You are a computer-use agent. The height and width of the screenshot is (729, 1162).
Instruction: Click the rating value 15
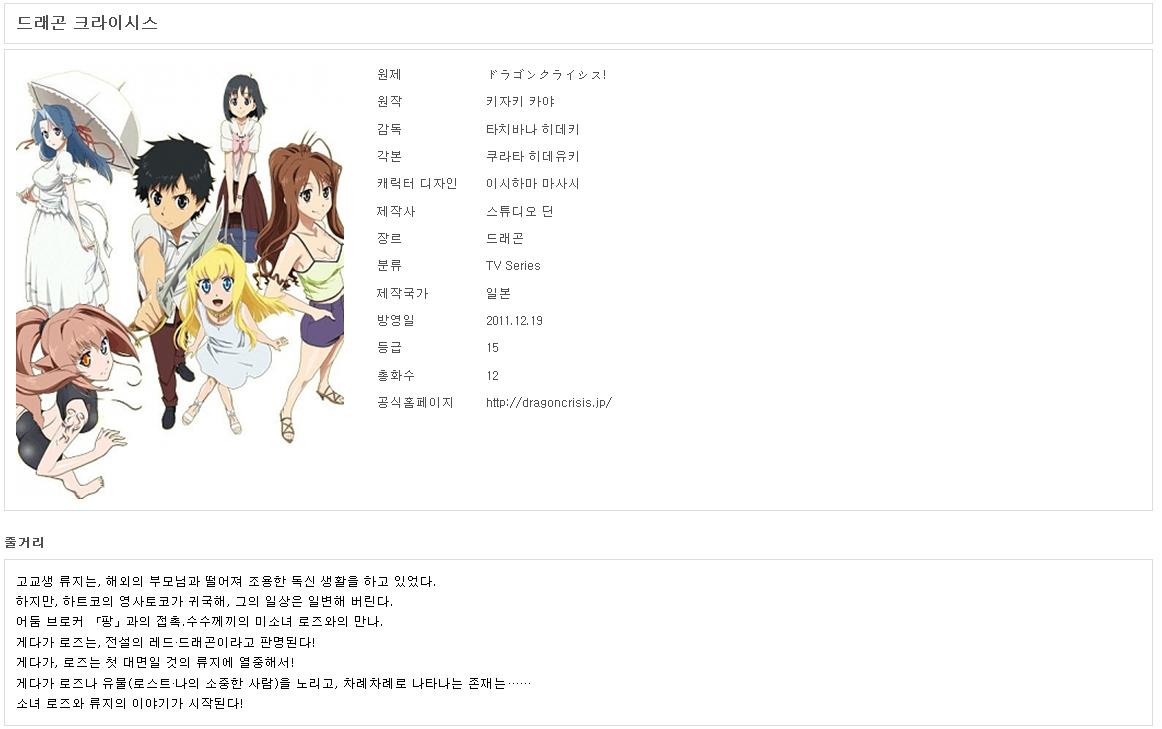[x=492, y=347]
